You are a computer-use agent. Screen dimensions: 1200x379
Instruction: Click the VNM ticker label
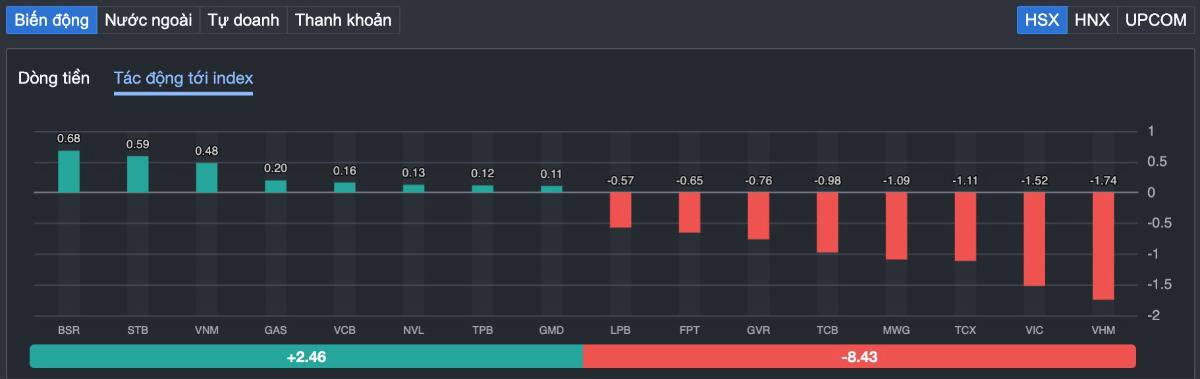coord(207,330)
